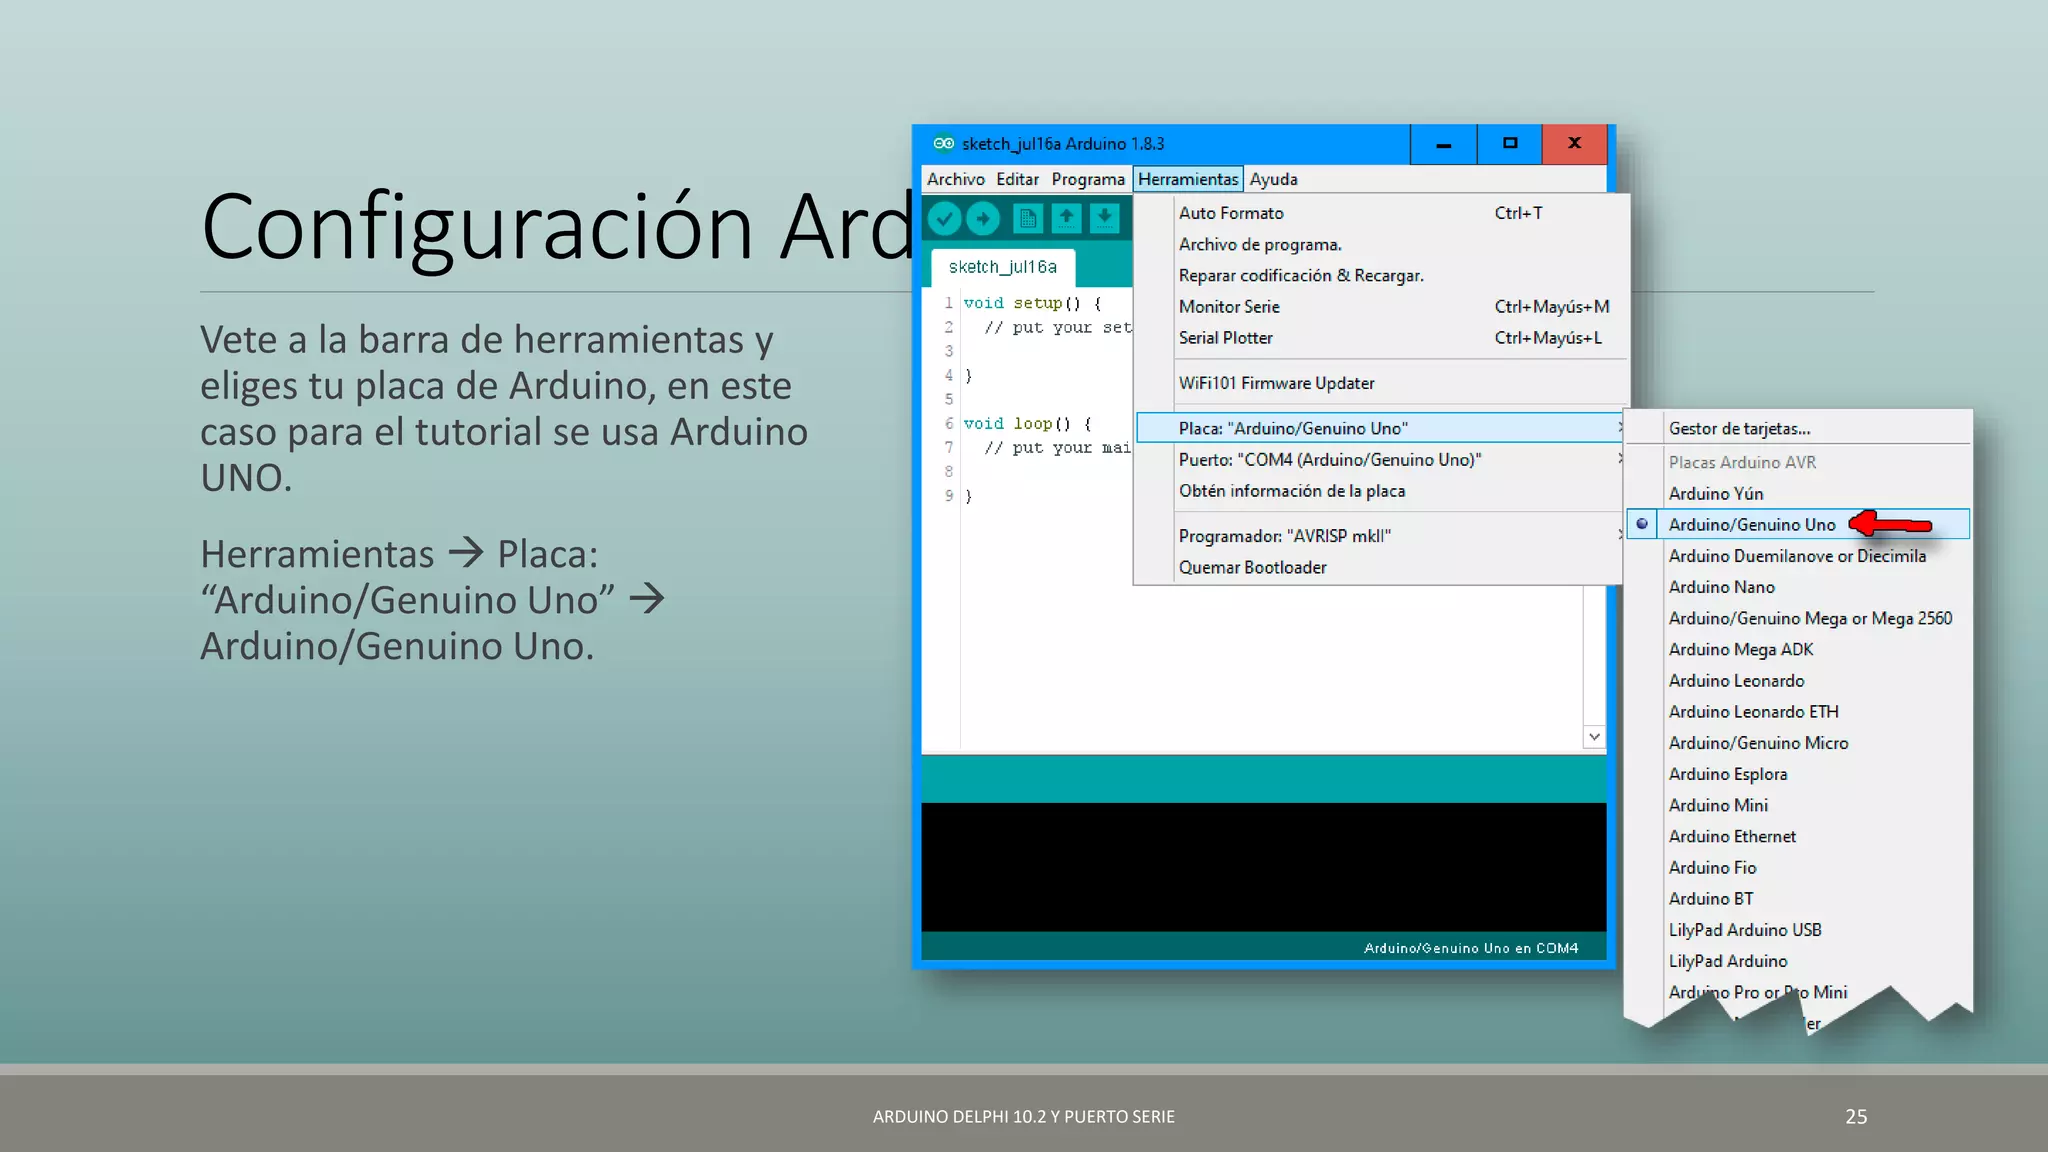Click the Upload arrow toolbar icon
Image resolution: width=2048 pixels, height=1152 pixels.
tap(983, 218)
